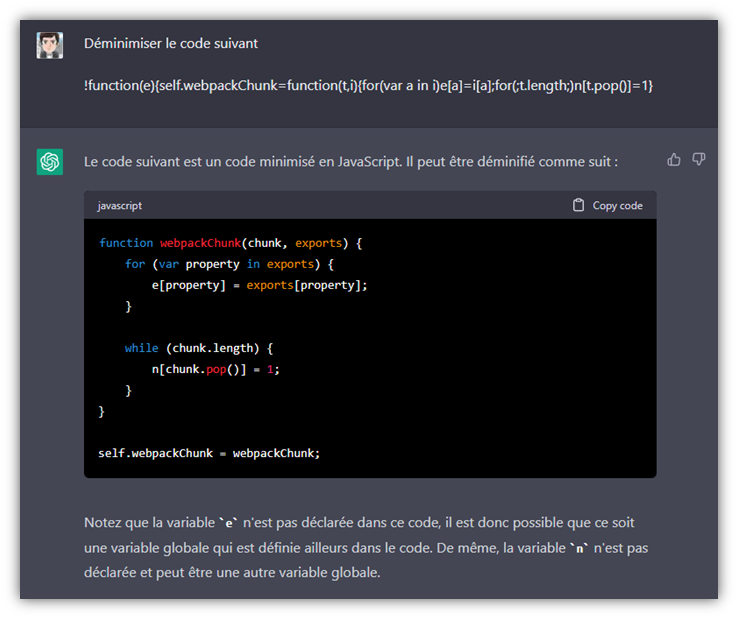Click the ChatGPT logo avatar
The width and height of the screenshot is (738, 619).
tap(50, 162)
